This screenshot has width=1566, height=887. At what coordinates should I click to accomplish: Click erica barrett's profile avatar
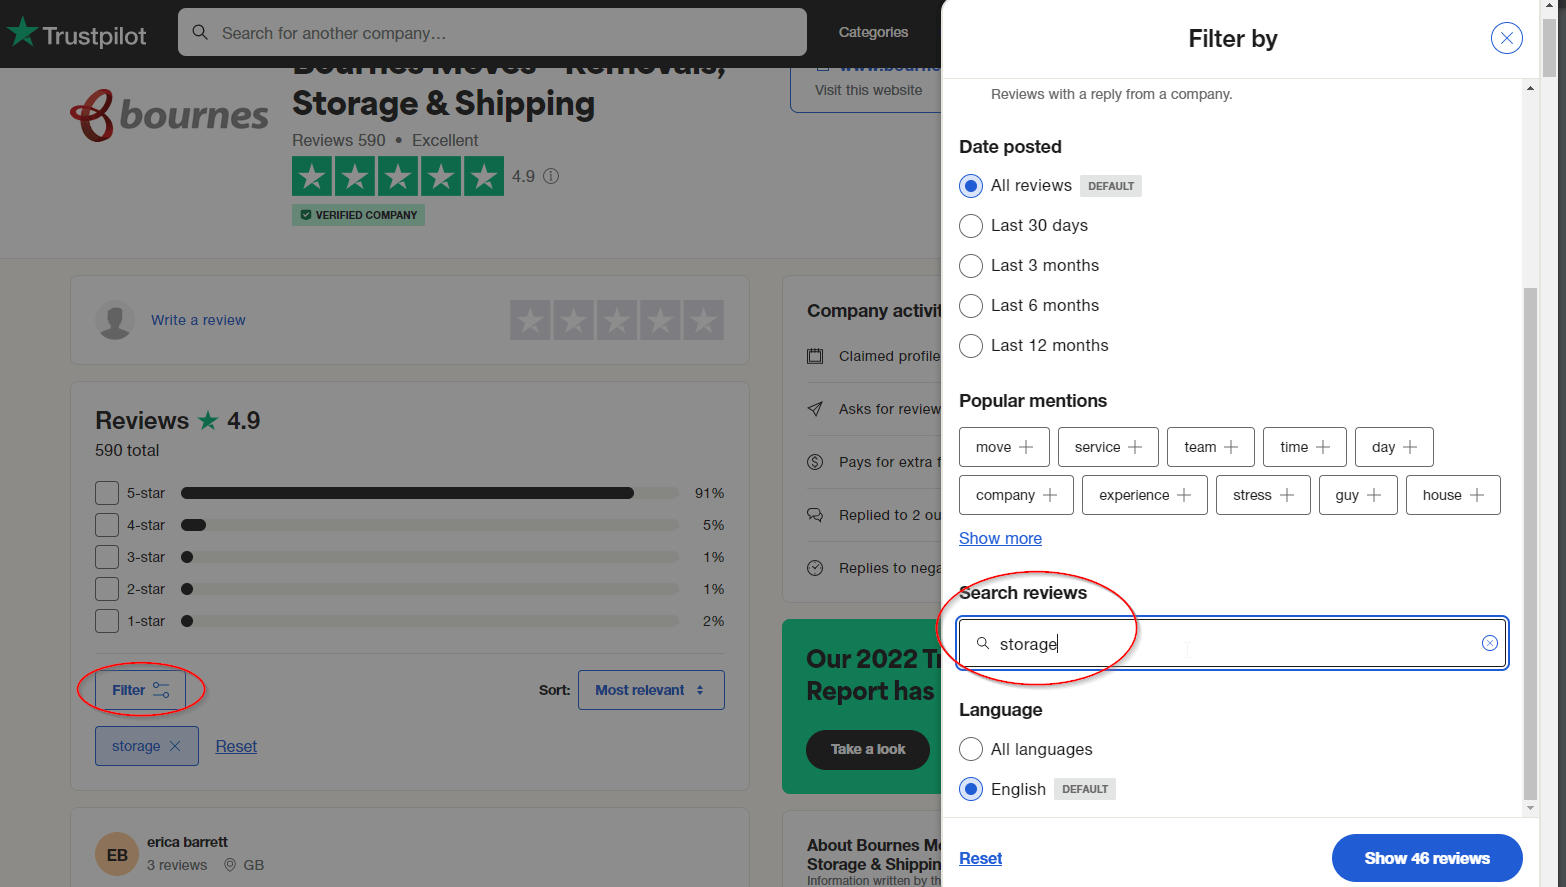click(116, 853)
